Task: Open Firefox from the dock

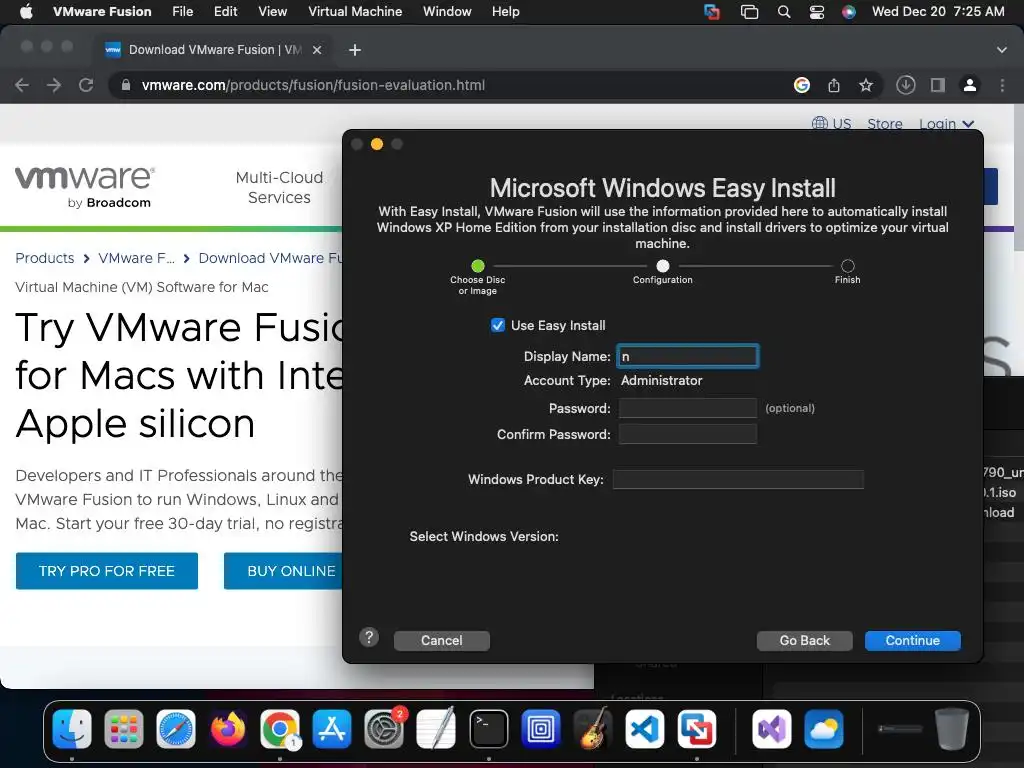Action: (228, 729)
